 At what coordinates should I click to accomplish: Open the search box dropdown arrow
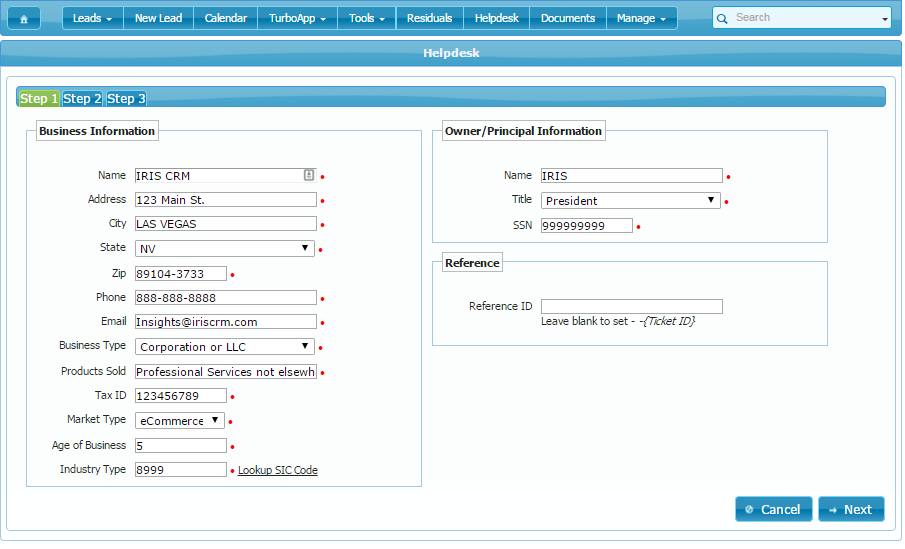(x=884, y=19)
